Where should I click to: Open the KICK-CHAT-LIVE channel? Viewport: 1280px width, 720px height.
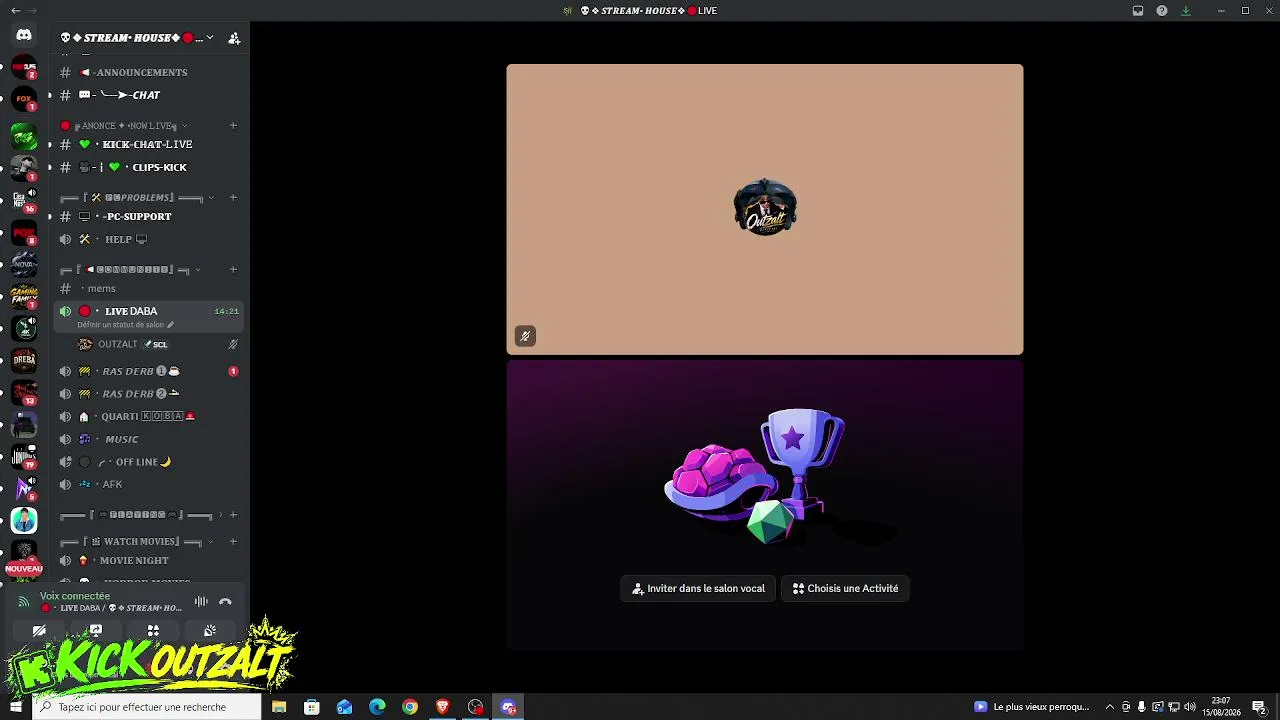coord(149,144)
